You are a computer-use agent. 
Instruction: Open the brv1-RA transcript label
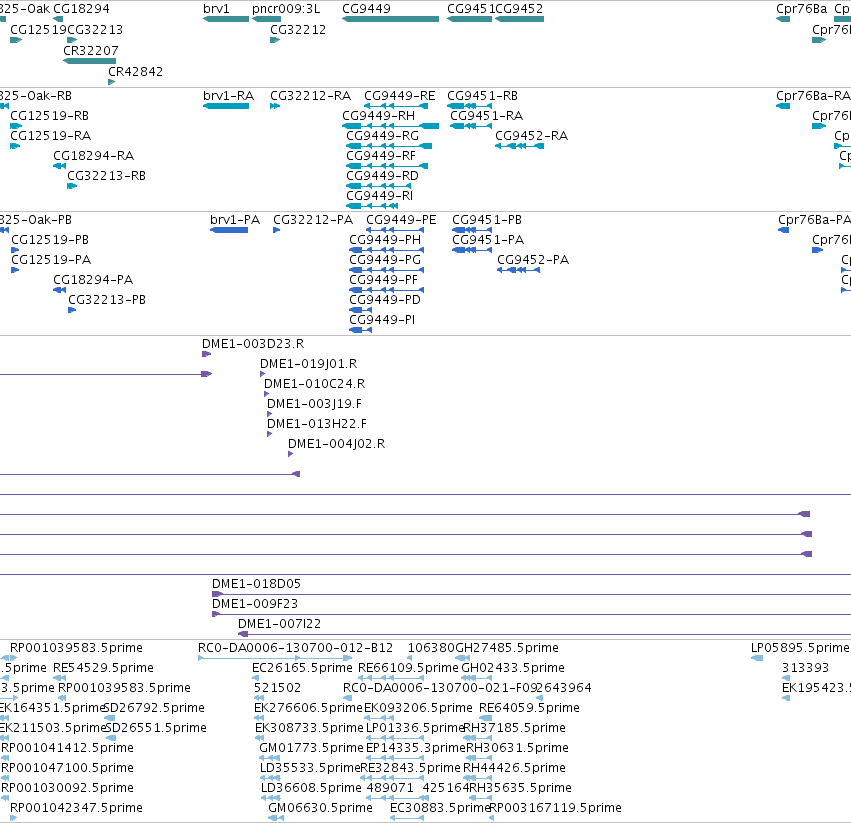[228, 96]
